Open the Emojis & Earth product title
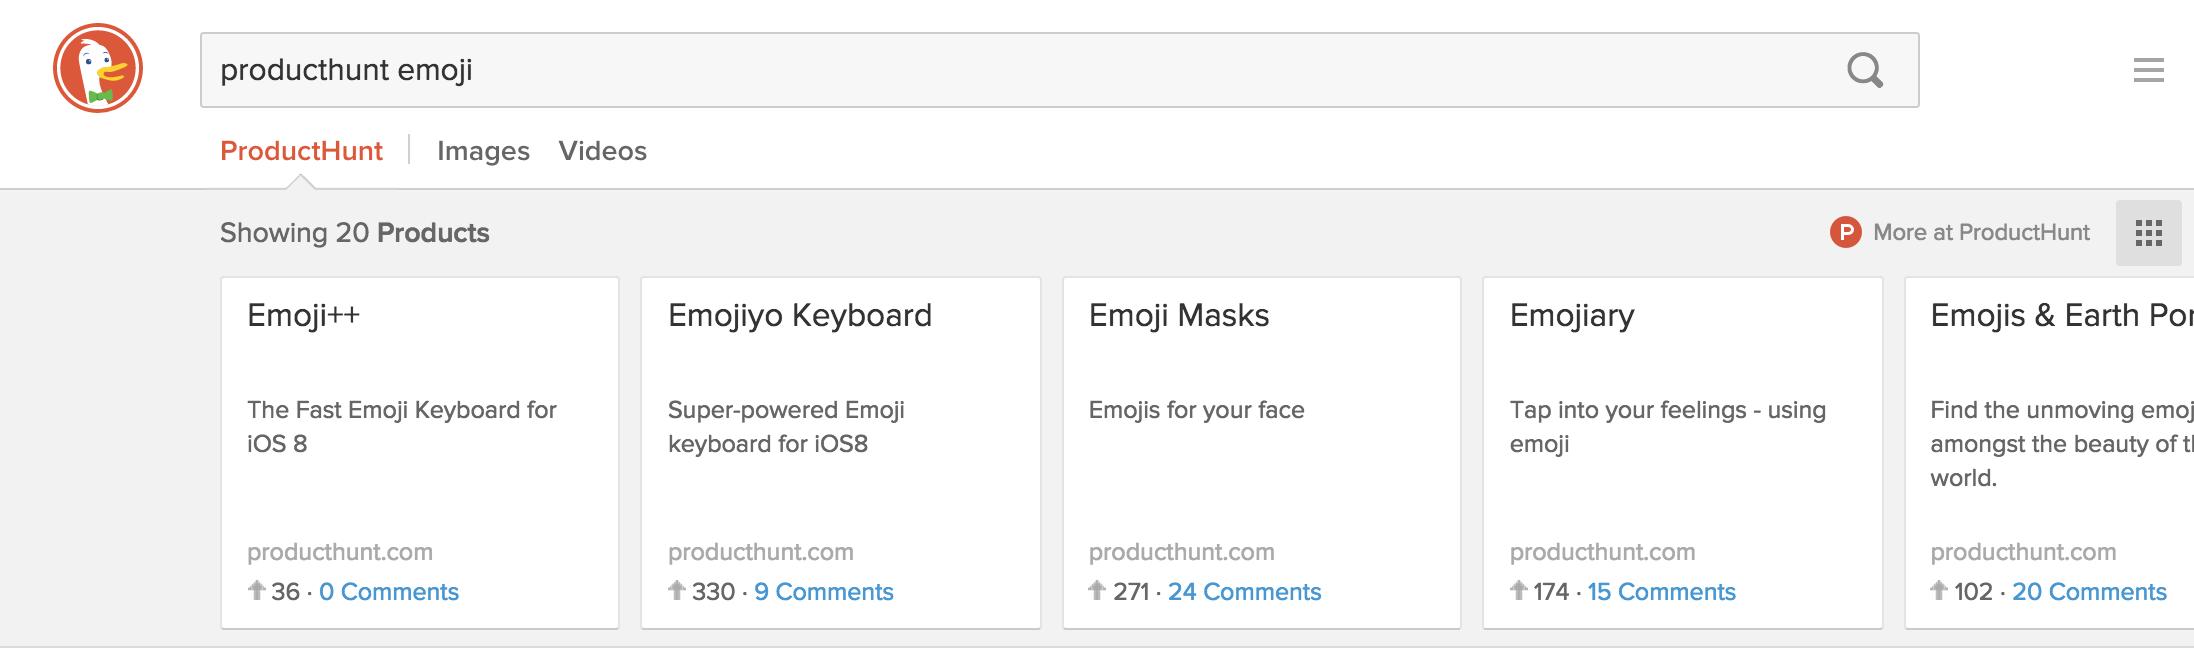 (x=2062, y=316)
